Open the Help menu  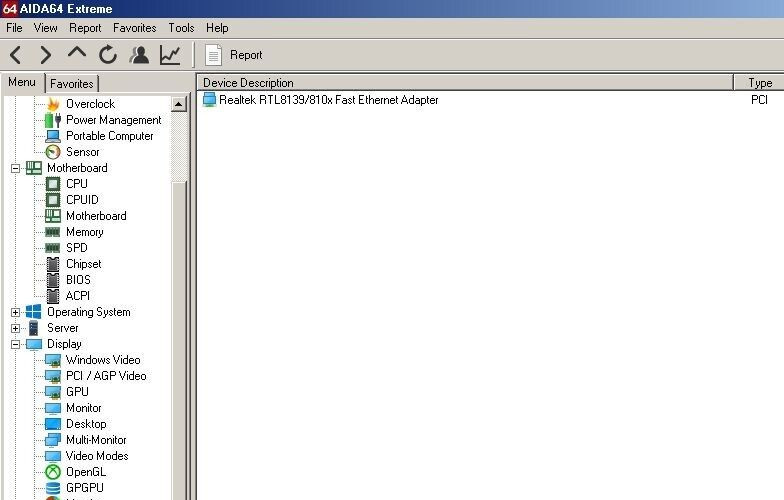[217, 28]
